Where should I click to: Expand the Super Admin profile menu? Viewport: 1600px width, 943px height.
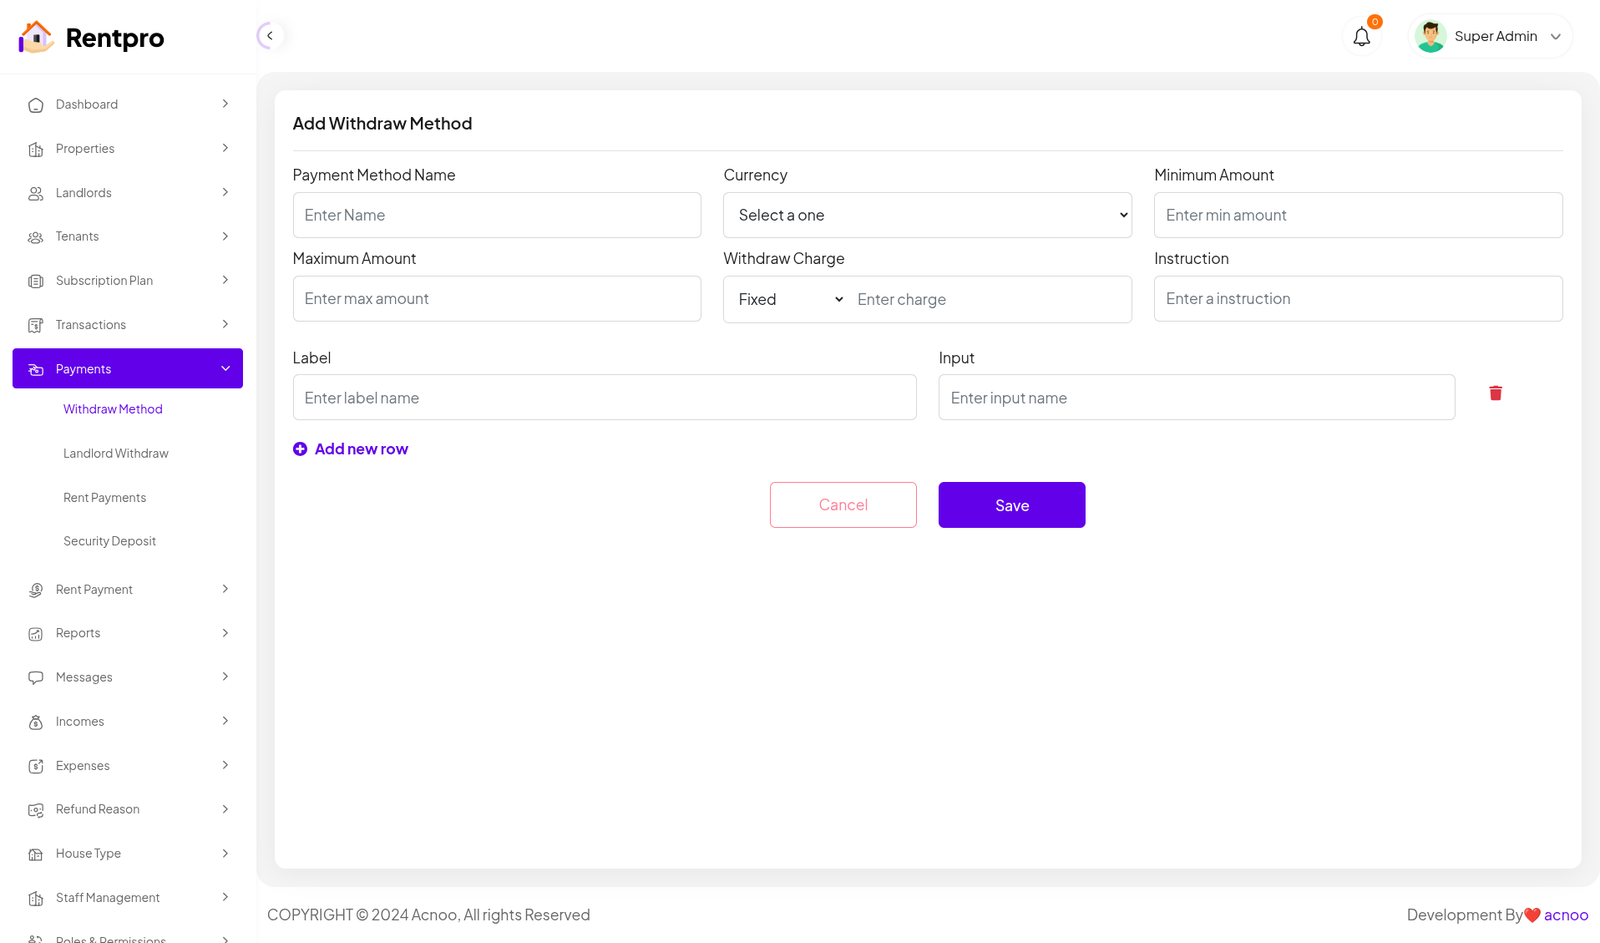[1555, 37]
